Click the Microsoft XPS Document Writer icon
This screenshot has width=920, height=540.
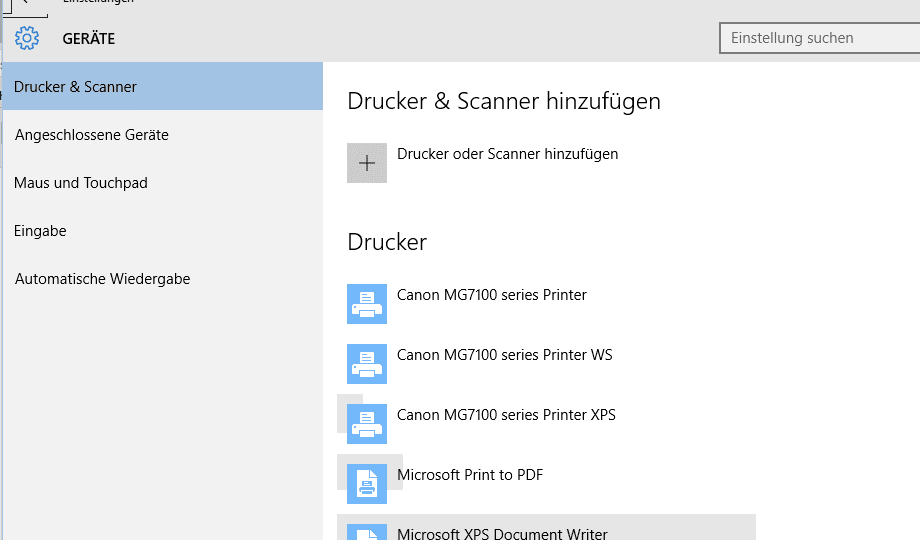coord(367,532)
